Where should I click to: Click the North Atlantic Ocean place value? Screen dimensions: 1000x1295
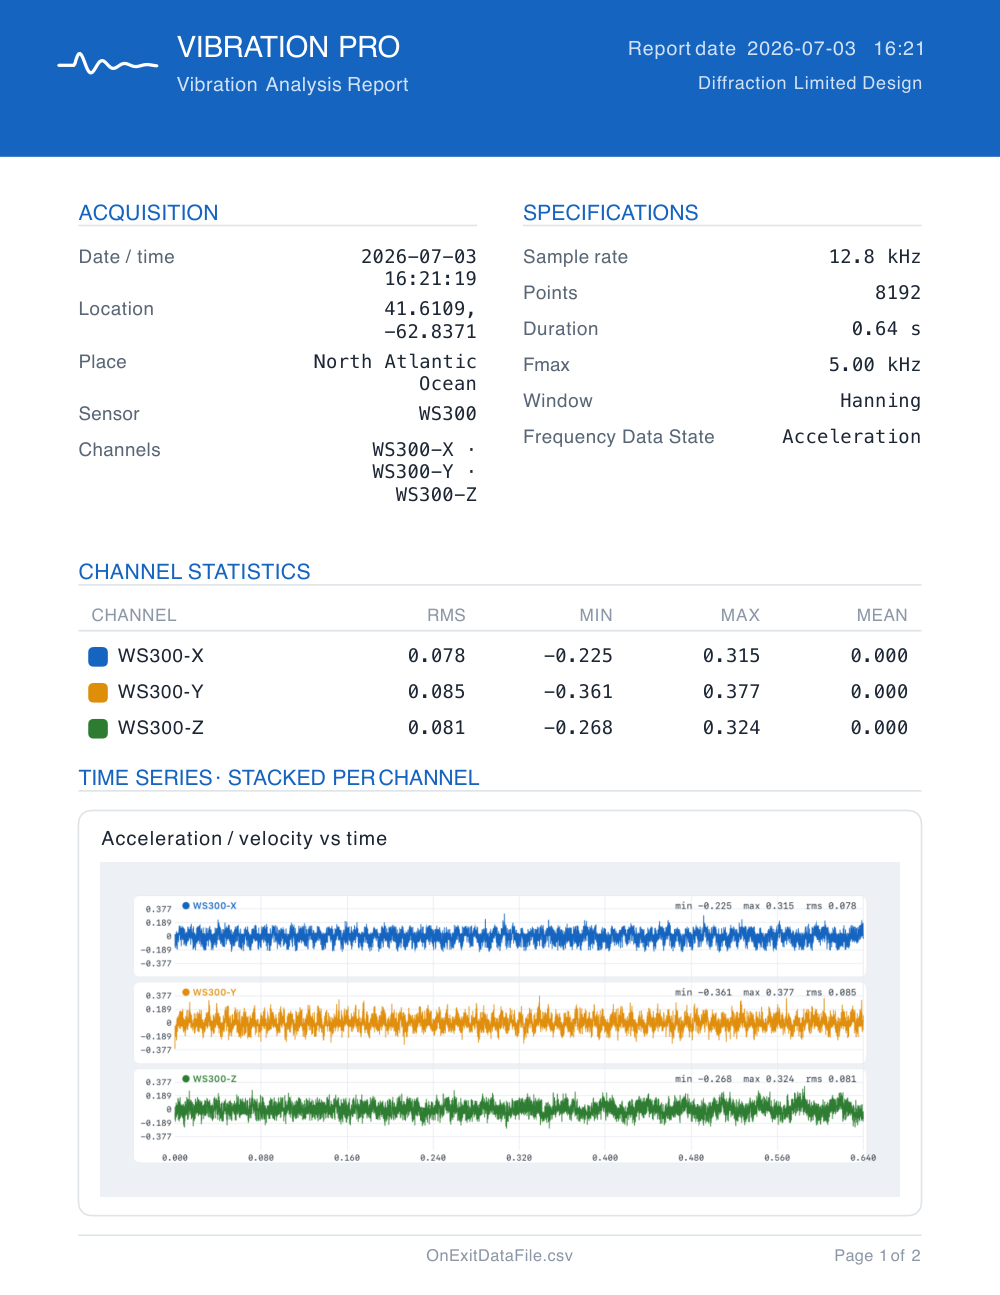pos(395,372)
